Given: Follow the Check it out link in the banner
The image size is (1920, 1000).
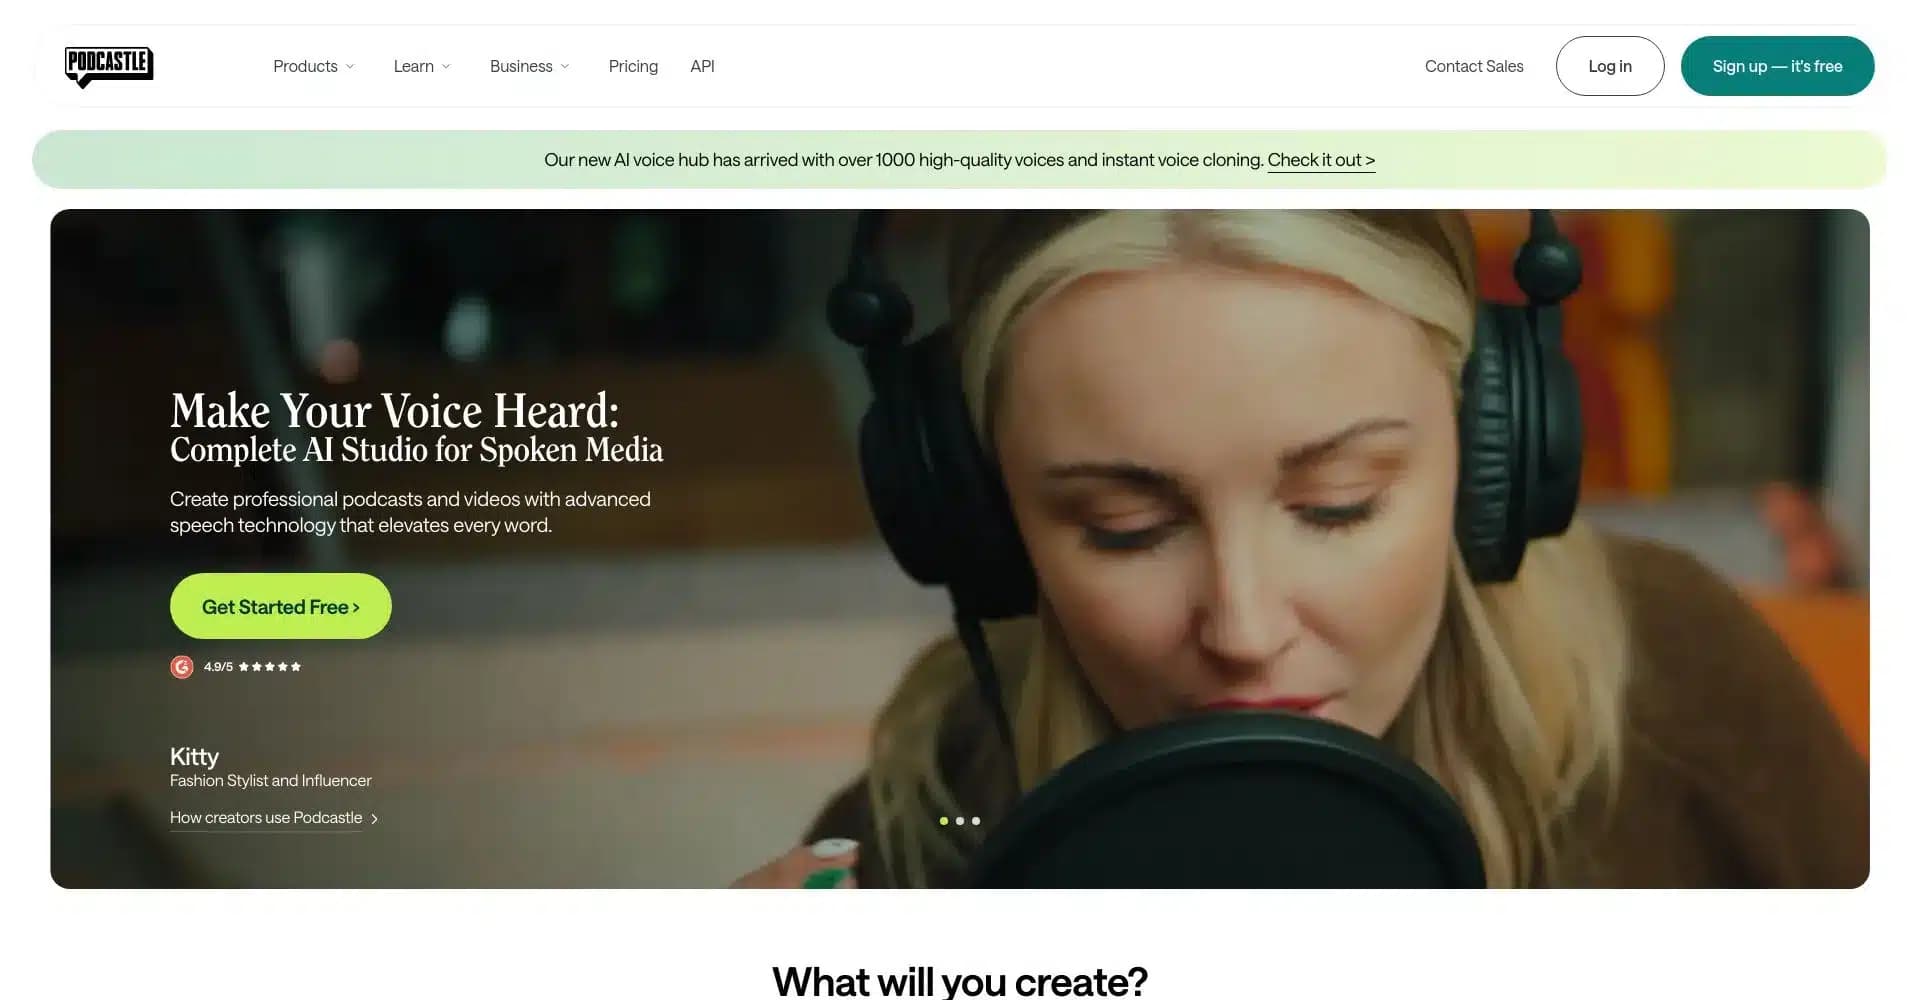Looking at the screenshot, I should tap(1320, 160).
